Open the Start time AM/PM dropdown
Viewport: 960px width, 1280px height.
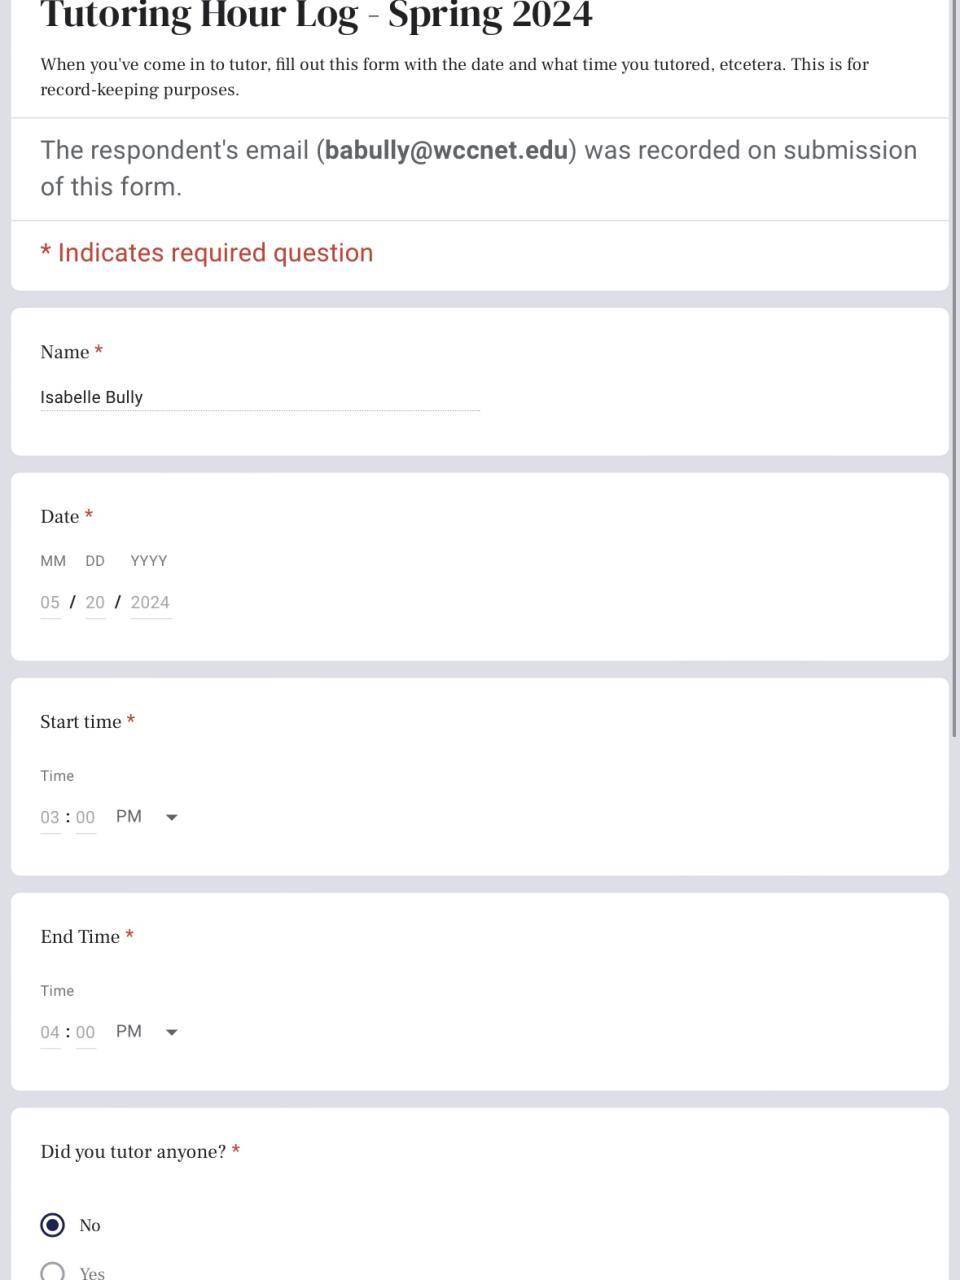[x=147, y=817]
